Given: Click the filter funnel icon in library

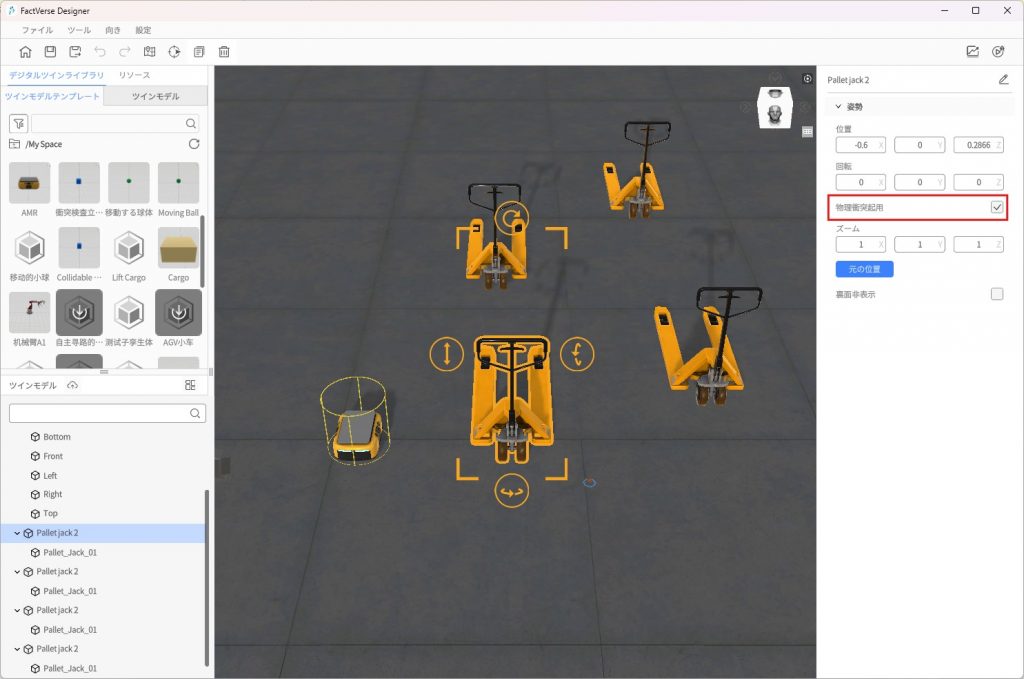Looking at the screenshot, I should tap(18, 123).
